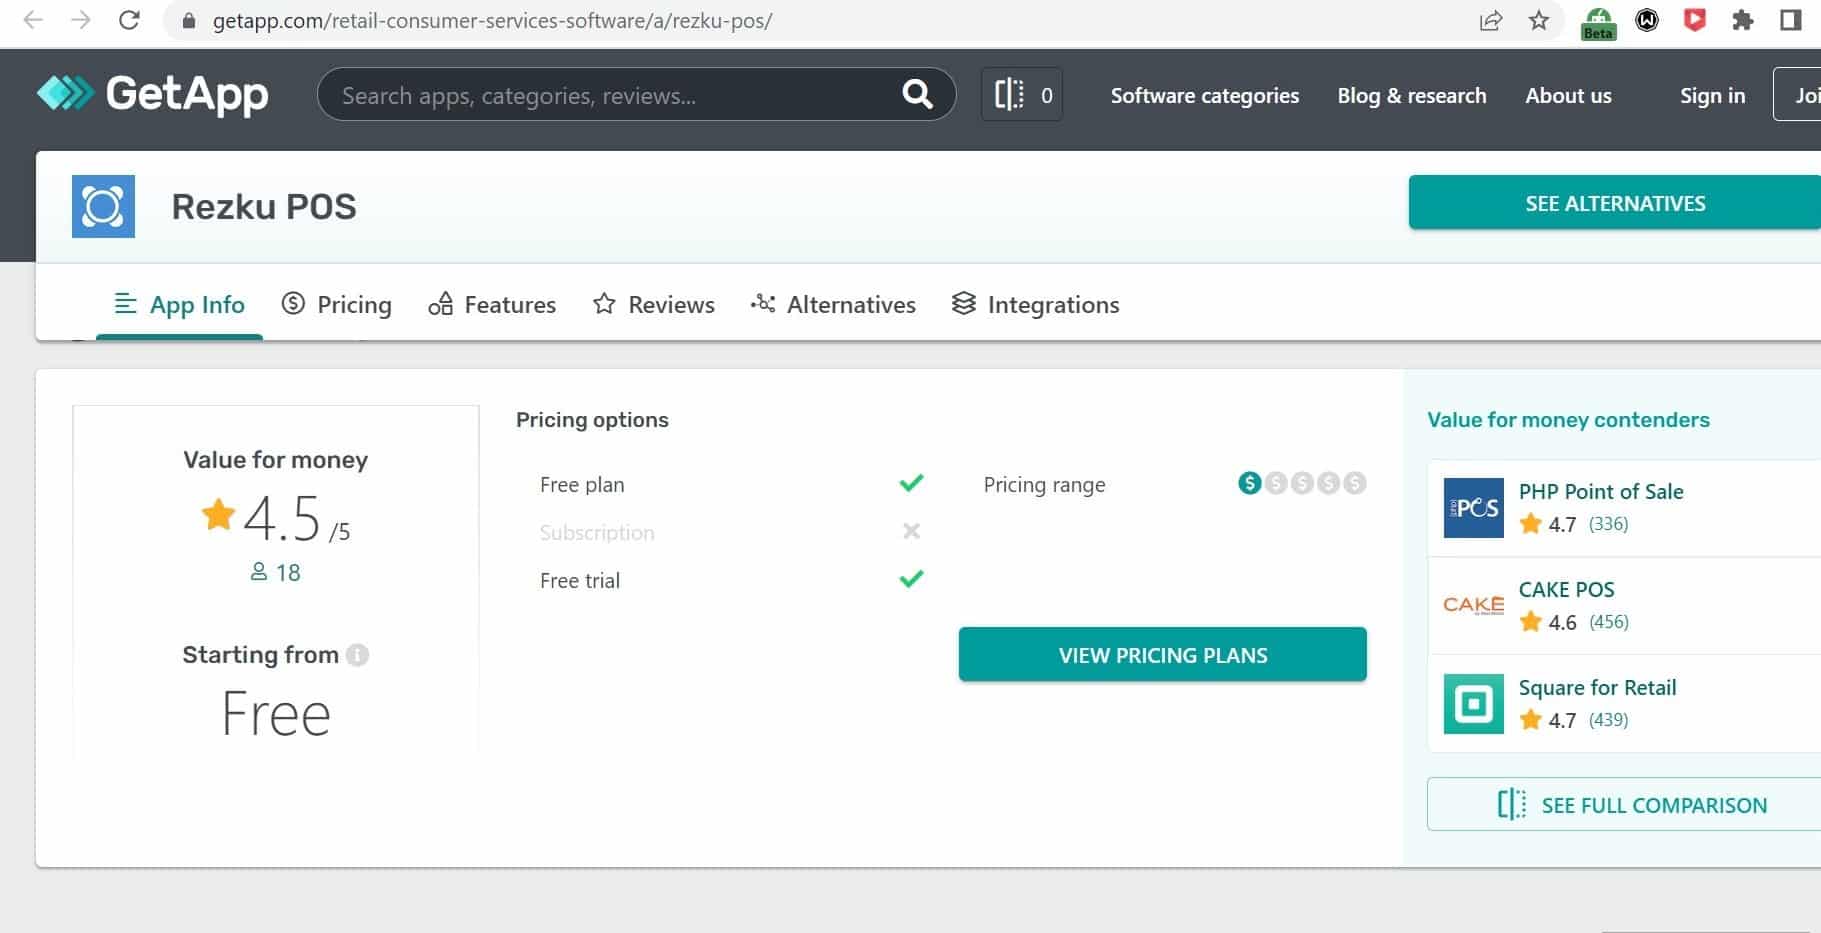This screenshot has width=1821, height=933.
Task: Open the compare apps counter icon
Action: tap(1022, 95)
